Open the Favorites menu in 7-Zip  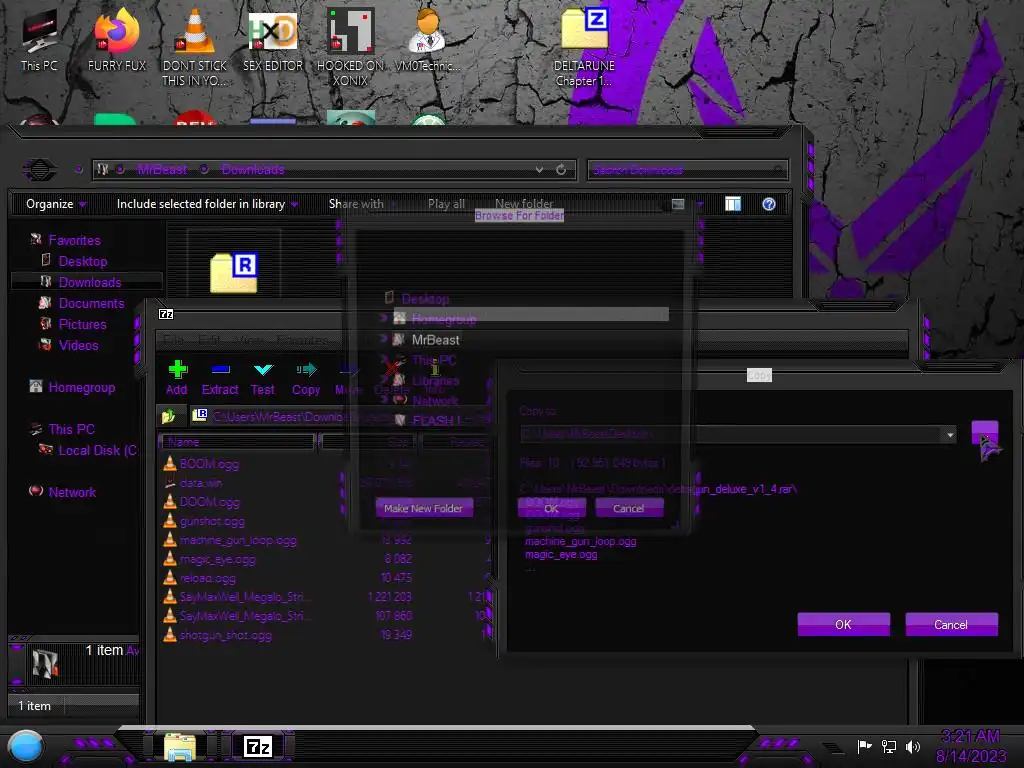click(x=302, y=340)
